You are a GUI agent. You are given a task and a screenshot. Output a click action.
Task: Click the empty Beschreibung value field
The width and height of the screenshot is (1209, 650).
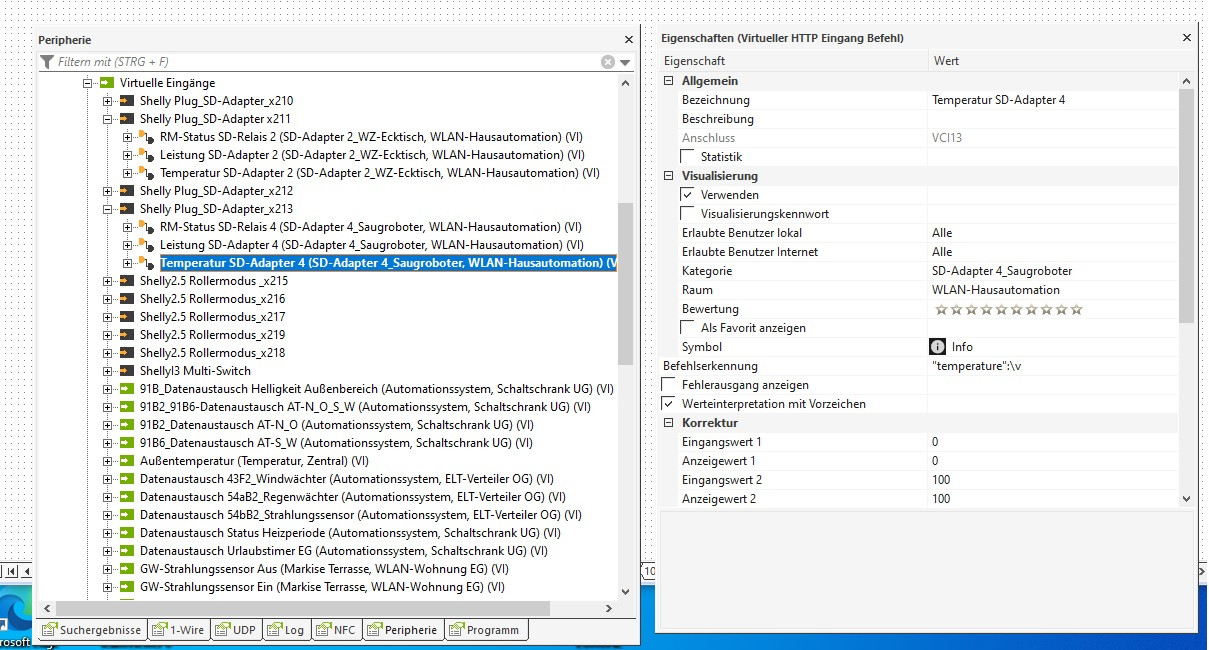[1052, 119]
